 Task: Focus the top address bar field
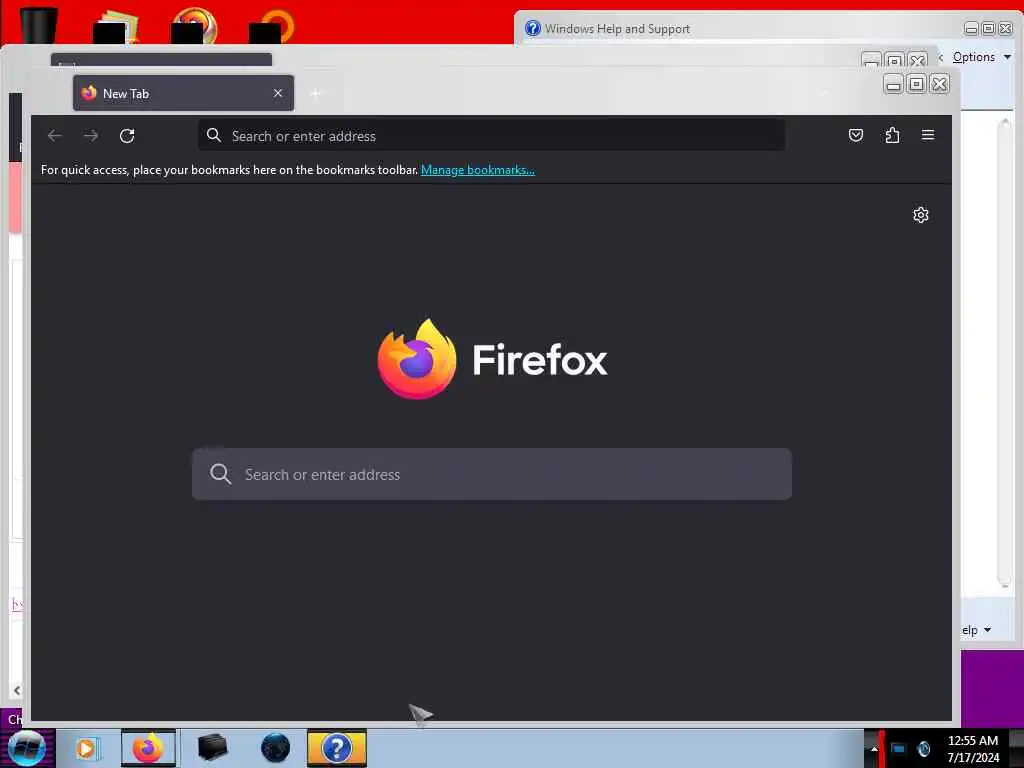coord(491,135)
